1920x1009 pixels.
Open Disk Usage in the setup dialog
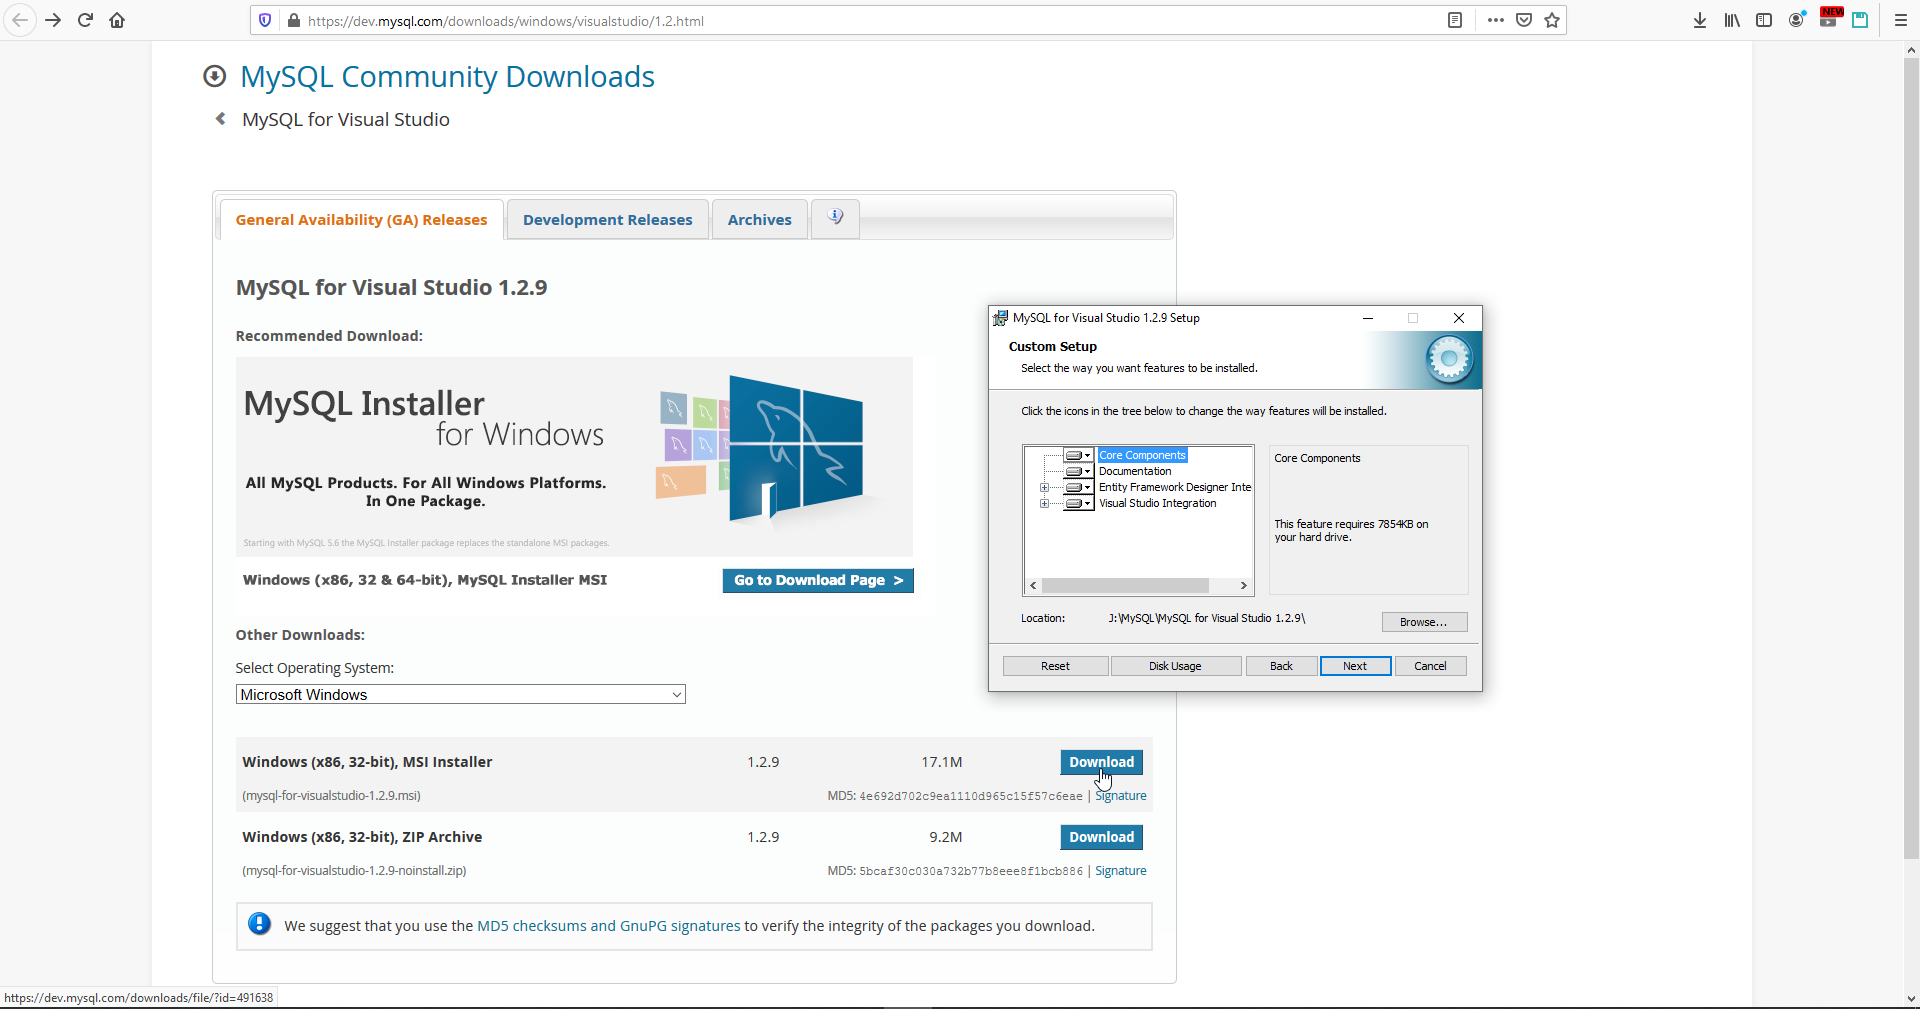click(1175, 666)
